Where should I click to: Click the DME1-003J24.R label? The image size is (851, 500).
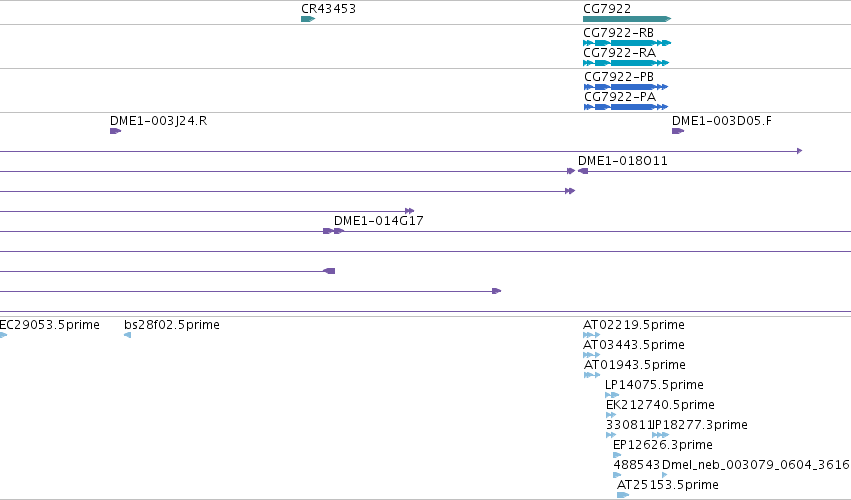click(158, 121)
